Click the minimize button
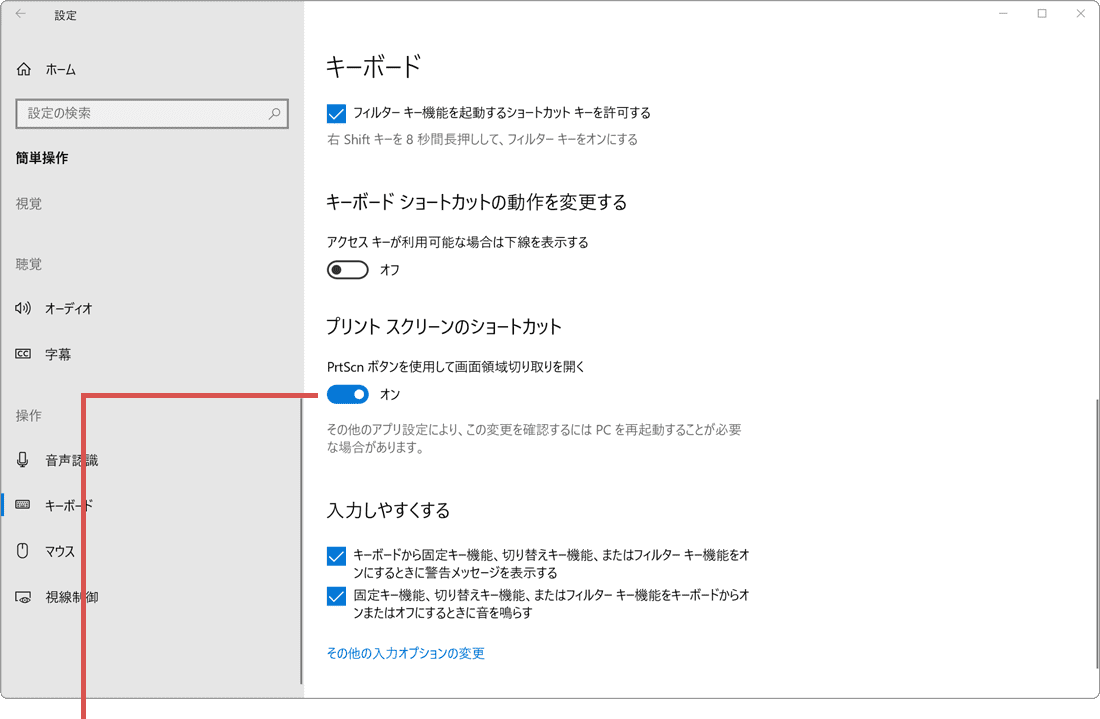Screen dimensions: 1100x719 point(1001,13)
